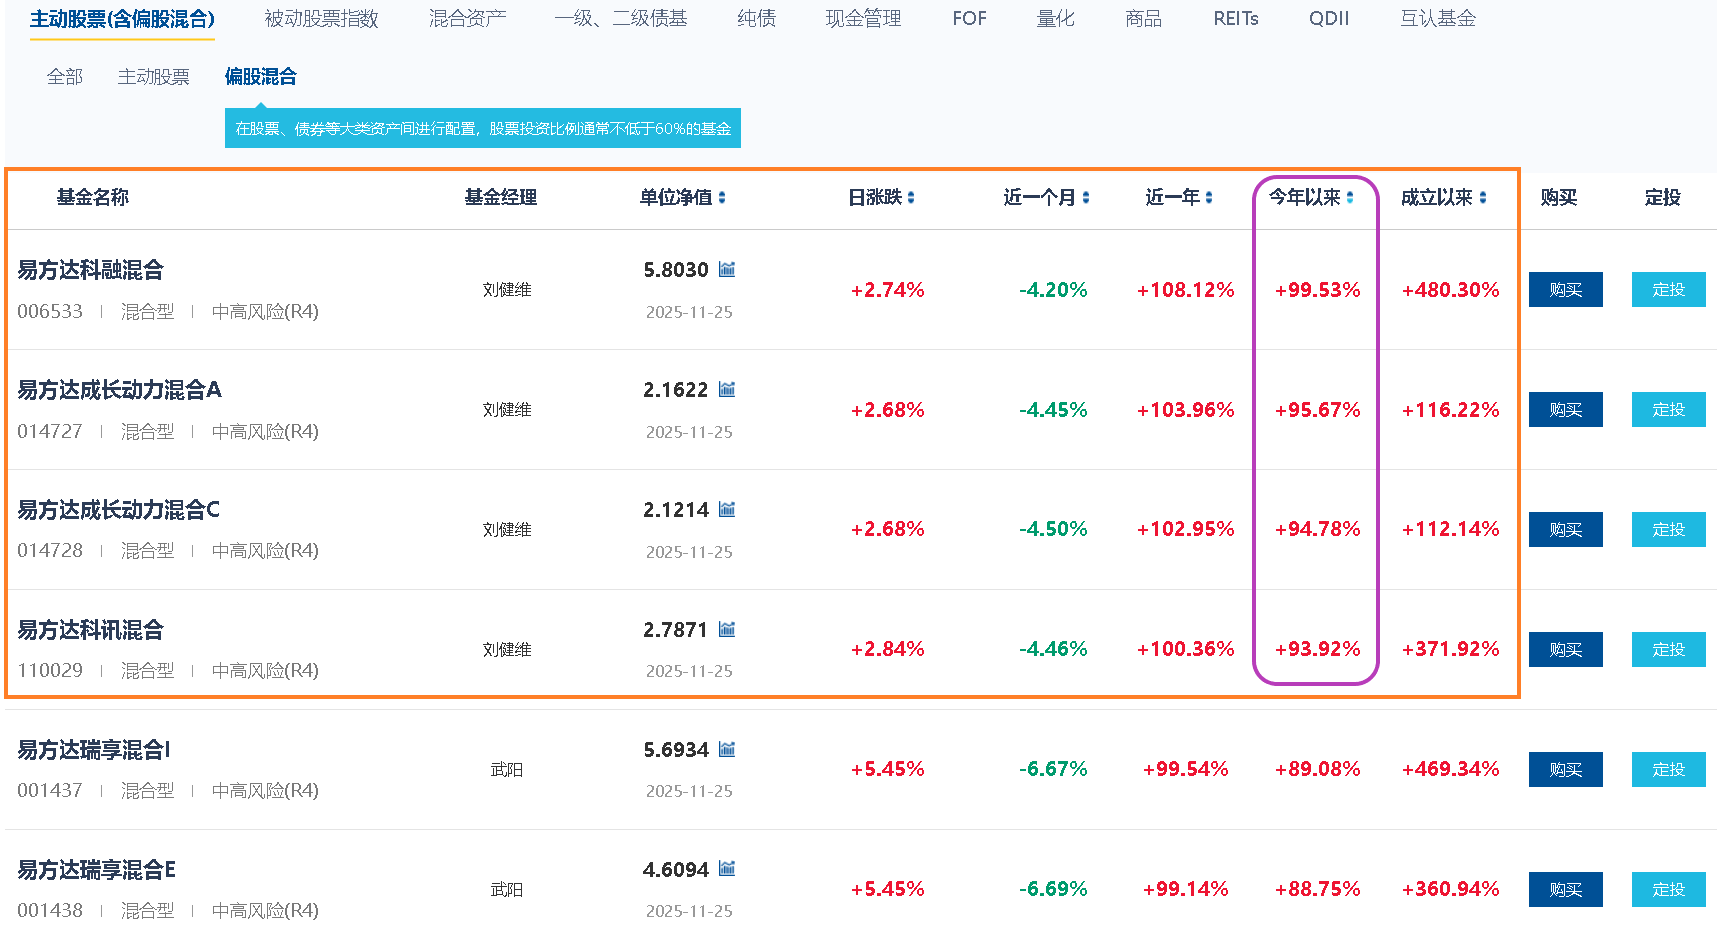Open NAV chart icon for 易方达瑞享混合E
The height and width of the screenshot is (934, 1726).
[x=727, y=868]
